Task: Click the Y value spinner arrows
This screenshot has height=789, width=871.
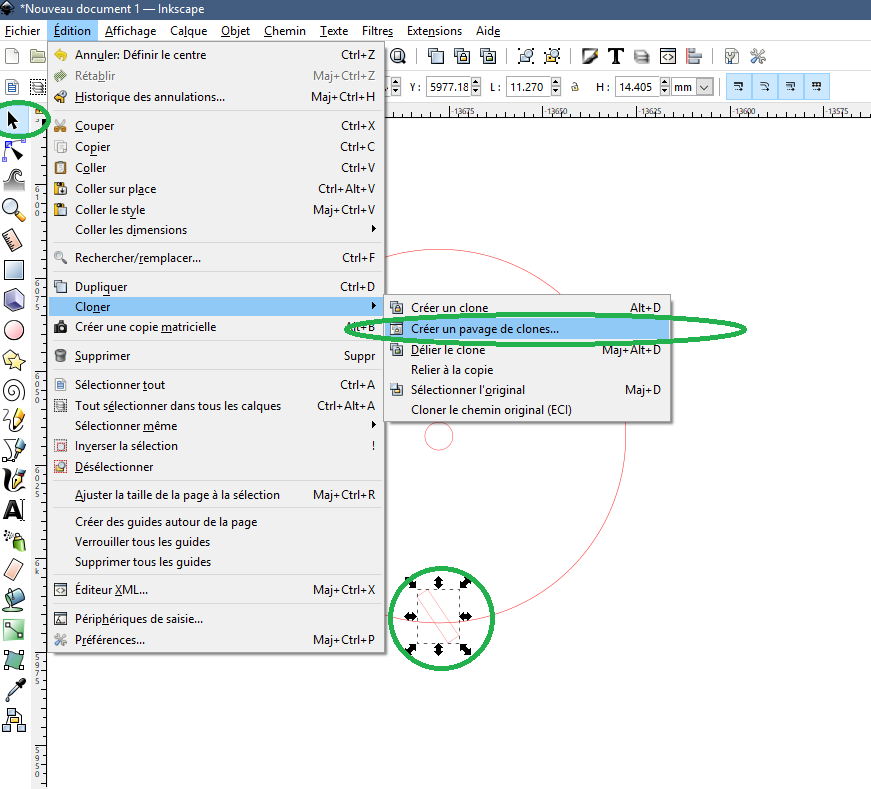Action: (476, 87)
